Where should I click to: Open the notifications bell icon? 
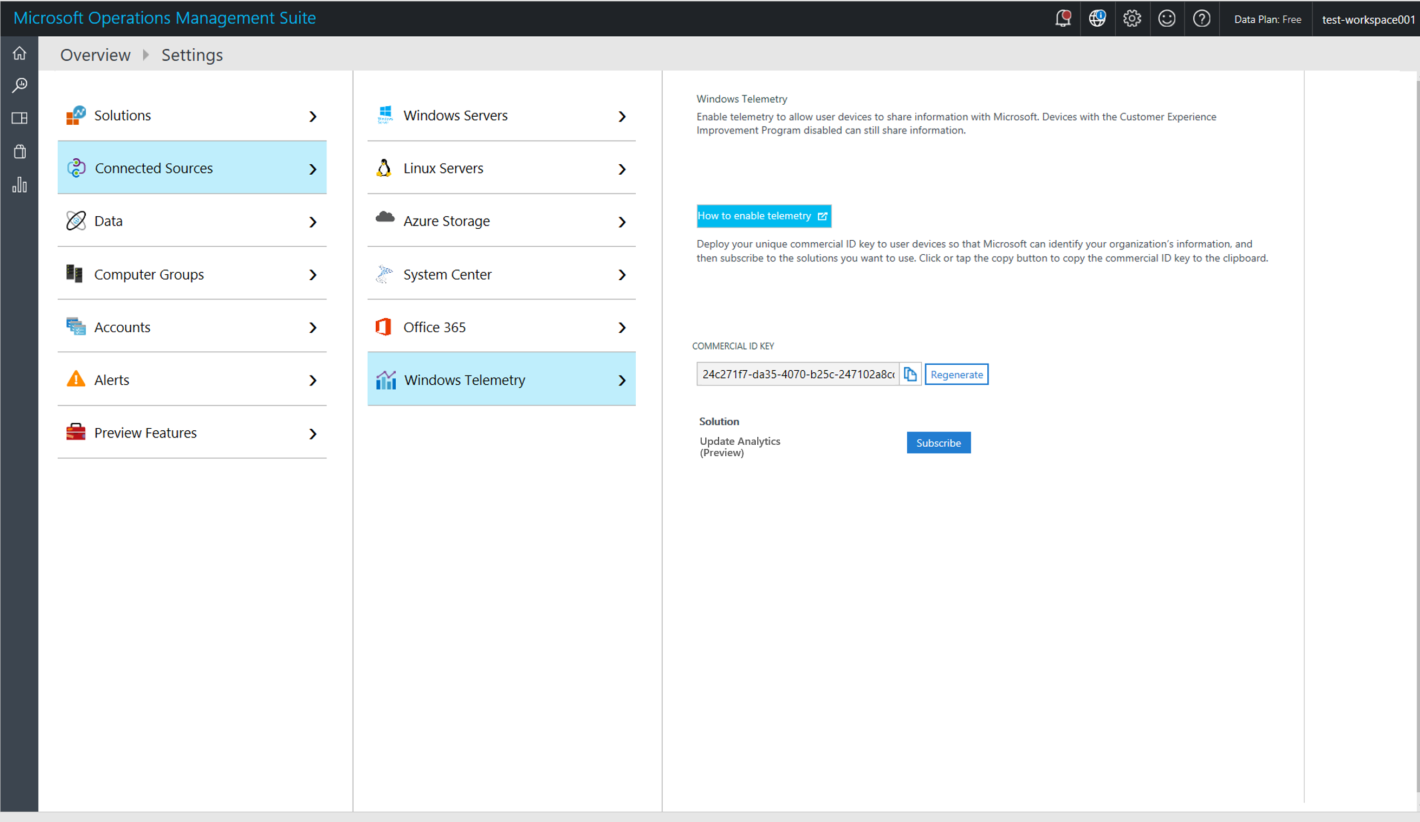click(1063, 18)
